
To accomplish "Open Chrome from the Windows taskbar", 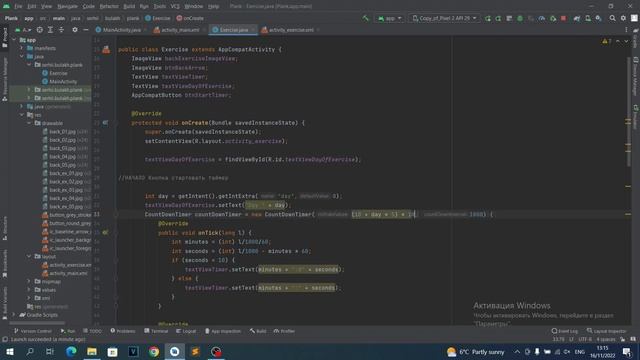I will coord(154,351).
